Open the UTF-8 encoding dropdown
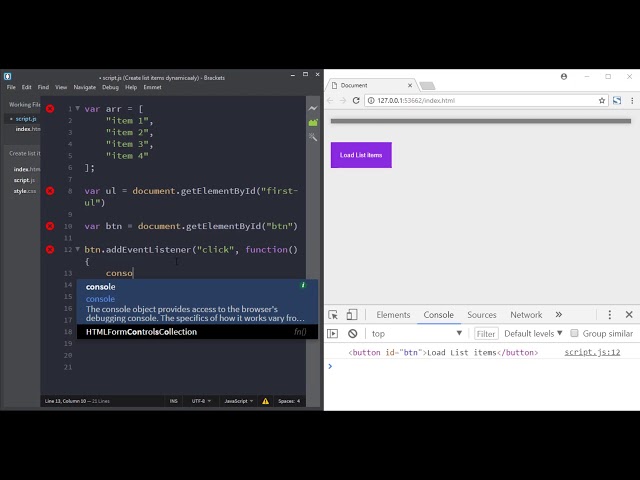This screenshot has height=480, width=640. (x=201, y=401)
